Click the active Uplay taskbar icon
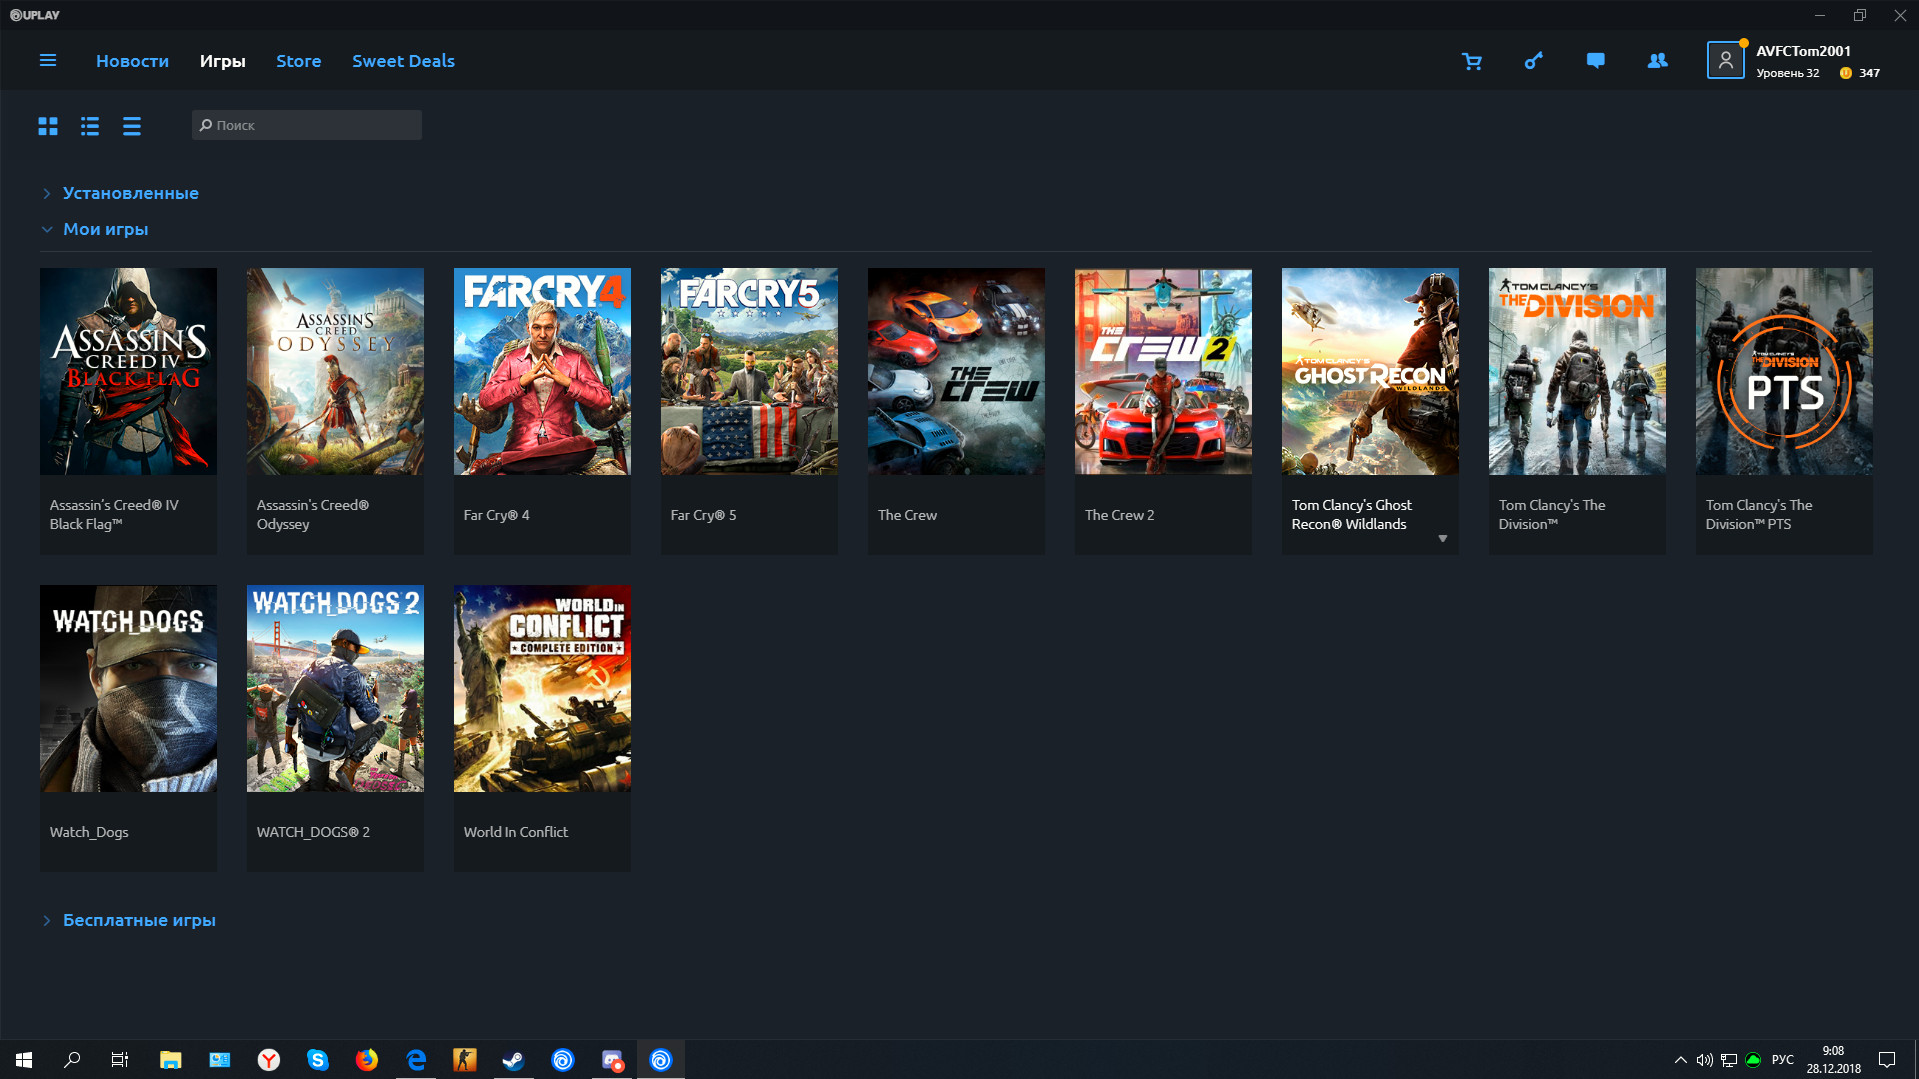Viewport: 1919px width, 1079px height. tap(661, 1060)
